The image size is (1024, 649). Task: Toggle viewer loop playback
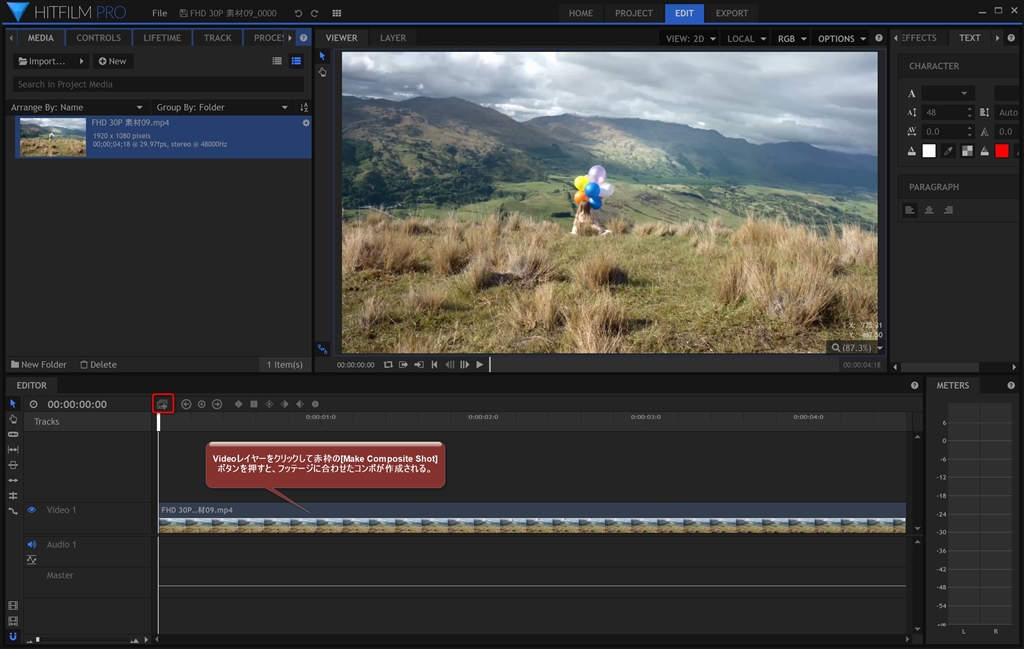[388, 365]
